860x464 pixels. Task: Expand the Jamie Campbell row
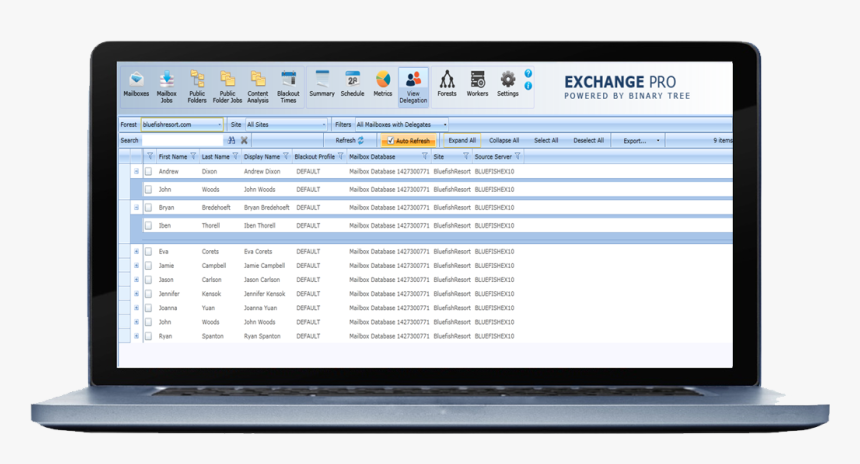pyautogui.click(x=136, y=265)
